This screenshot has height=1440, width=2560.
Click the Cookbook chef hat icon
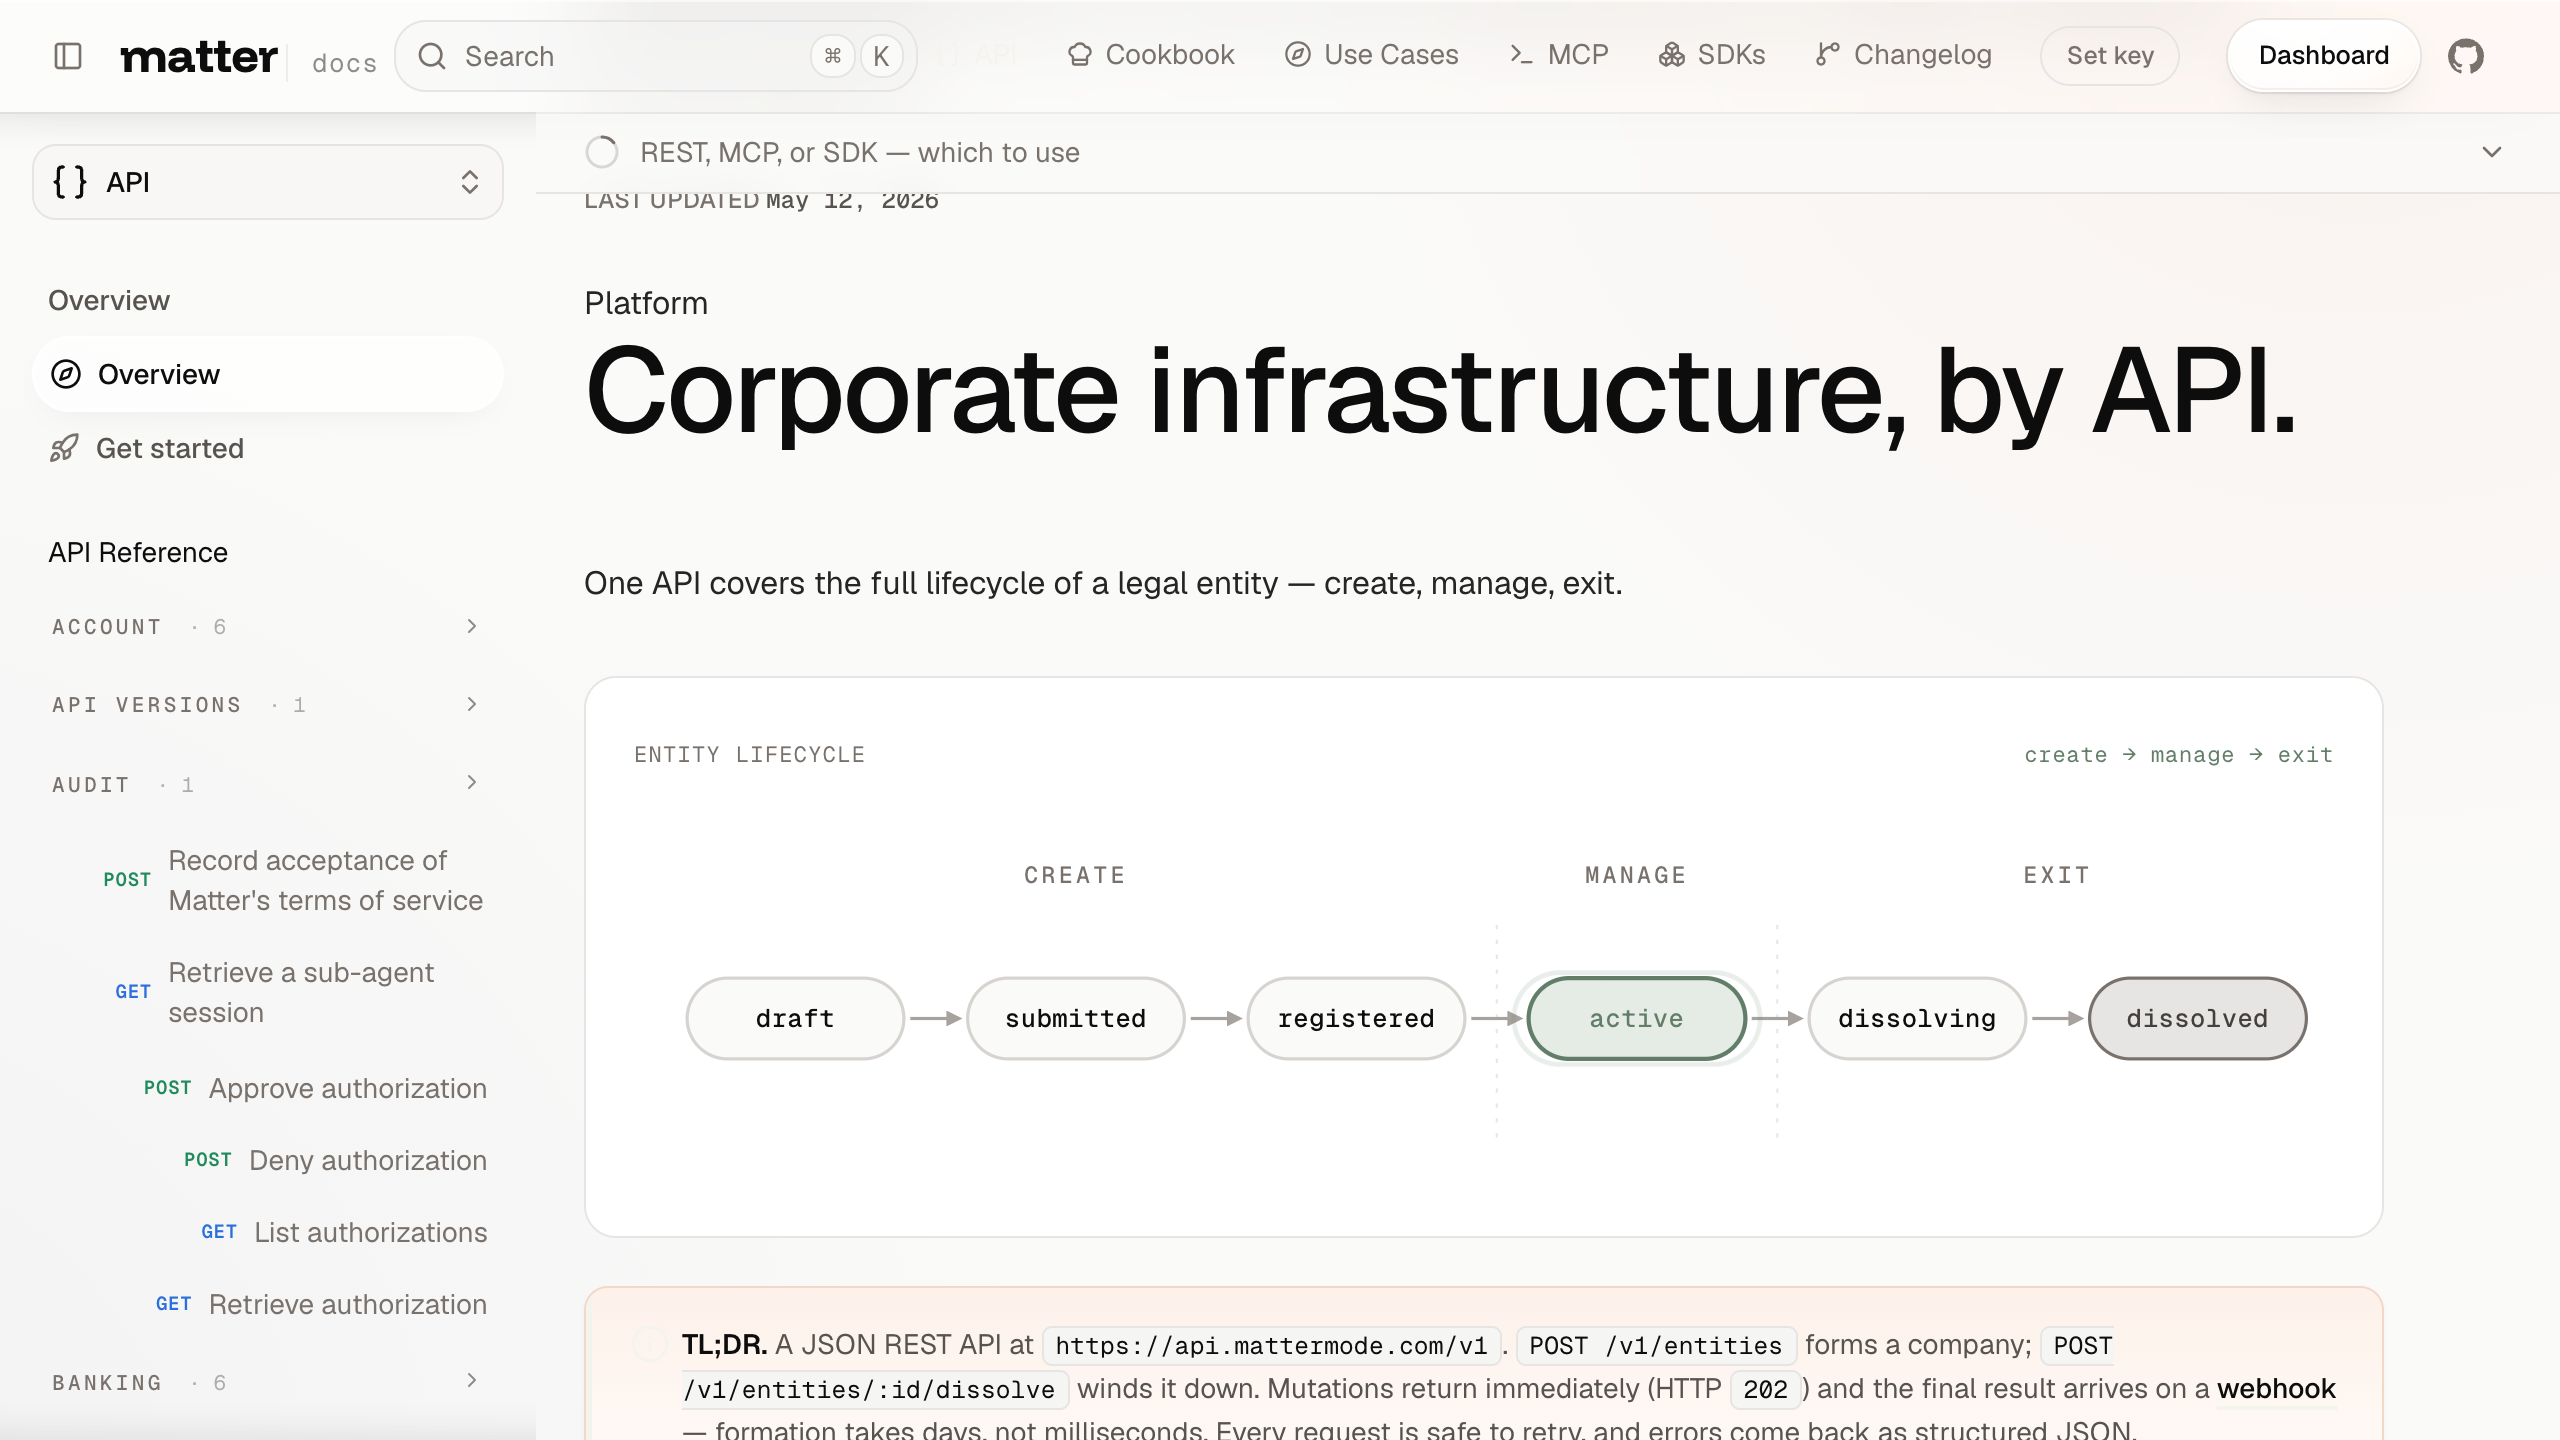click(x=1079, y=55)
